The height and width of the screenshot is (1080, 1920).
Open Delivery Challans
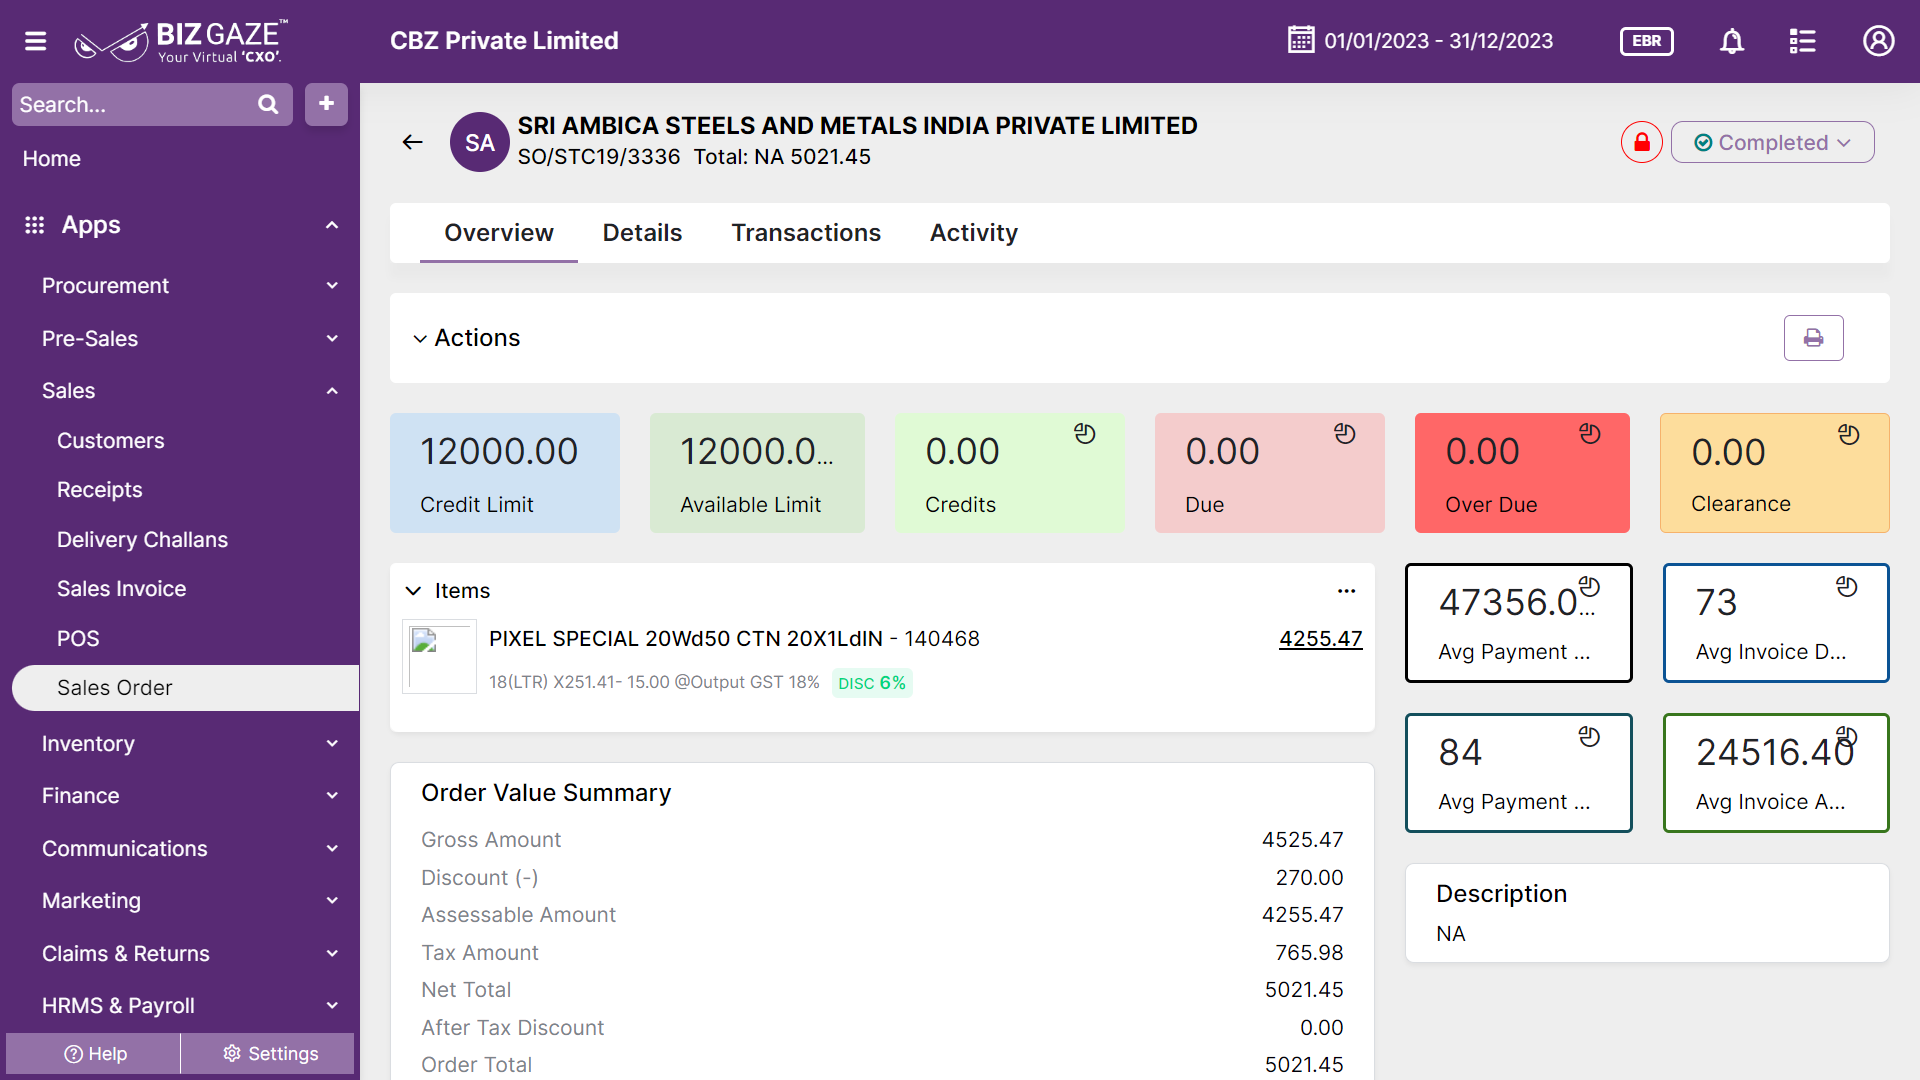(142, 540)
